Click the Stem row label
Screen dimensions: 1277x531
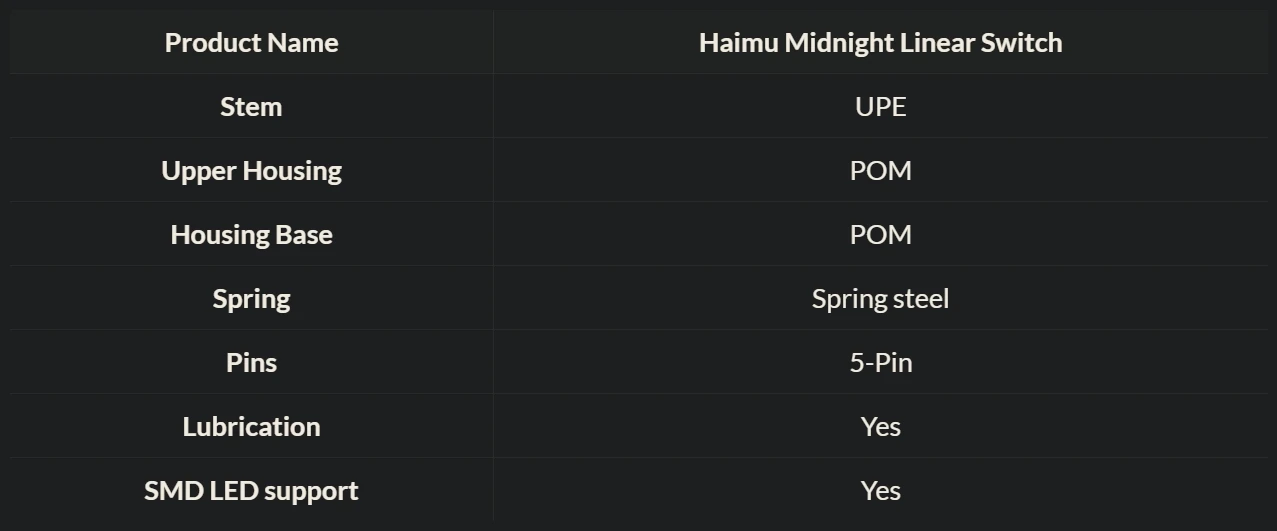[x=251, y=107]
